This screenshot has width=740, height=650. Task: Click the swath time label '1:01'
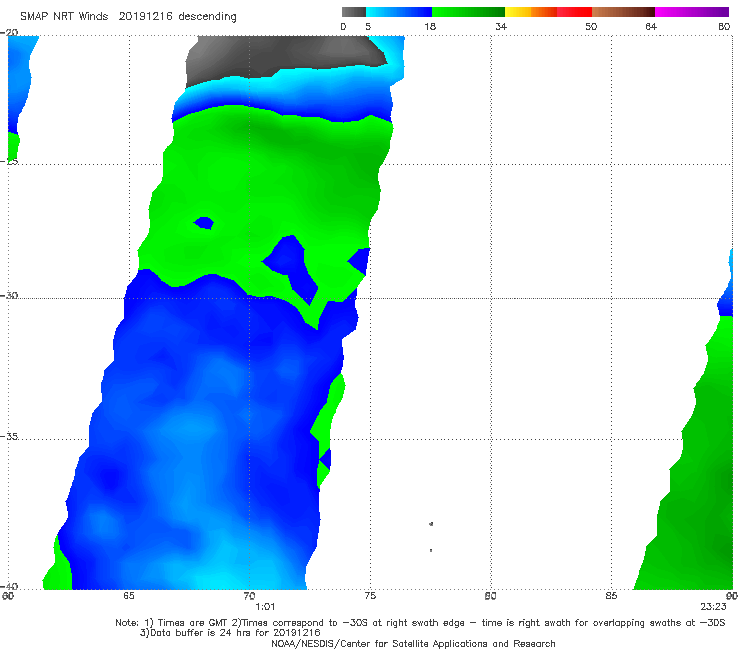tap(265, 607)
